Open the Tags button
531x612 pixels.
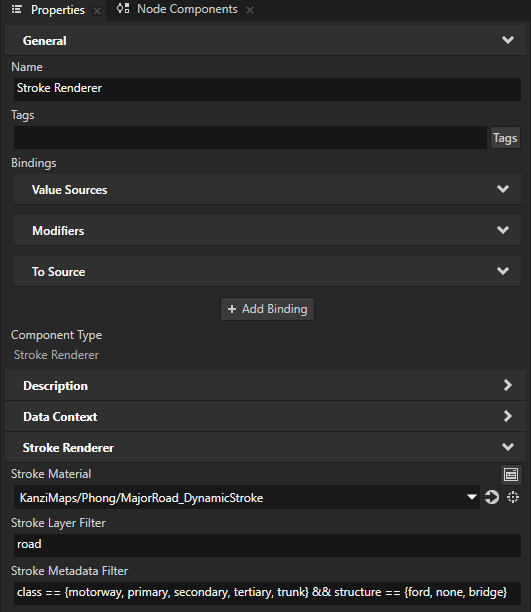[505, 138]
